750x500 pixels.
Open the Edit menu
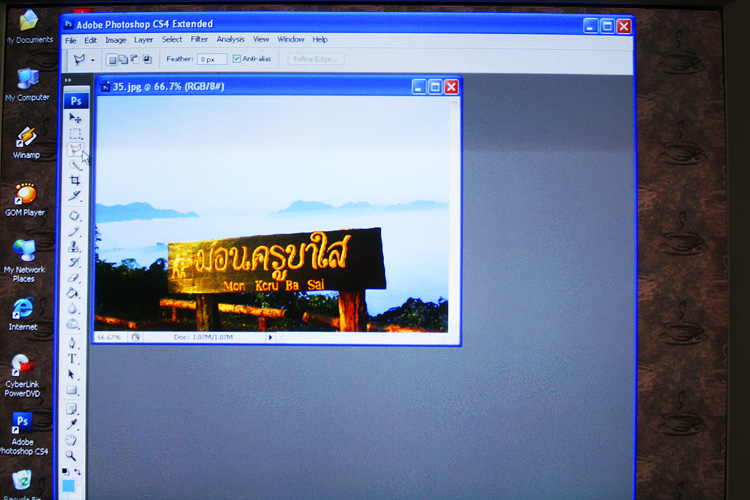click(90, 40)
